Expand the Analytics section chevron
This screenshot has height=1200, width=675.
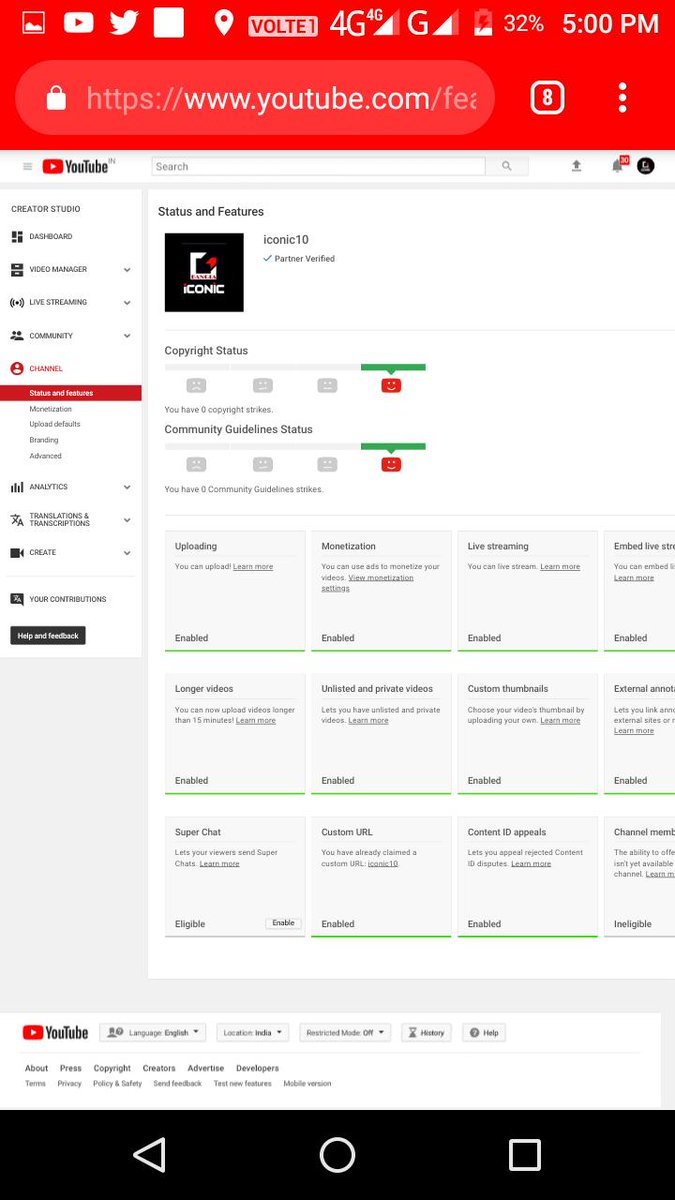tap(127, 487)
